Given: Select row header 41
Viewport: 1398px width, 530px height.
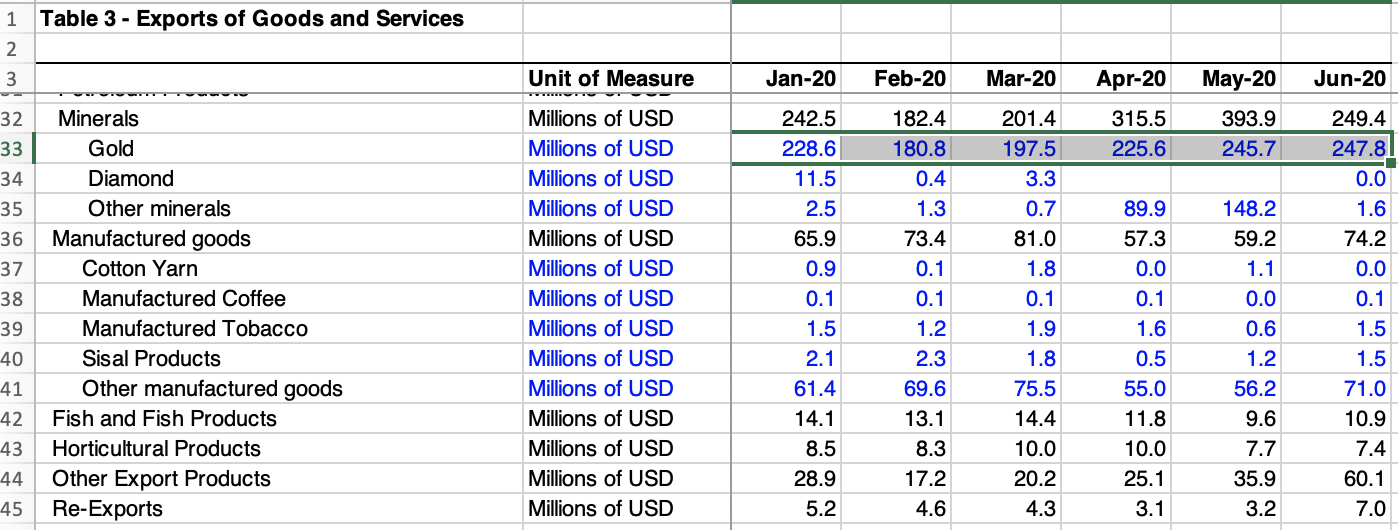Looking at the screenshot, I should (15, 389).
